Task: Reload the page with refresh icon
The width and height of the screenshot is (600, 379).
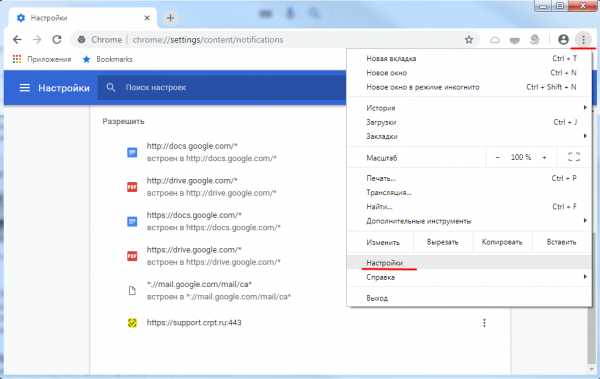Action: 57,39
